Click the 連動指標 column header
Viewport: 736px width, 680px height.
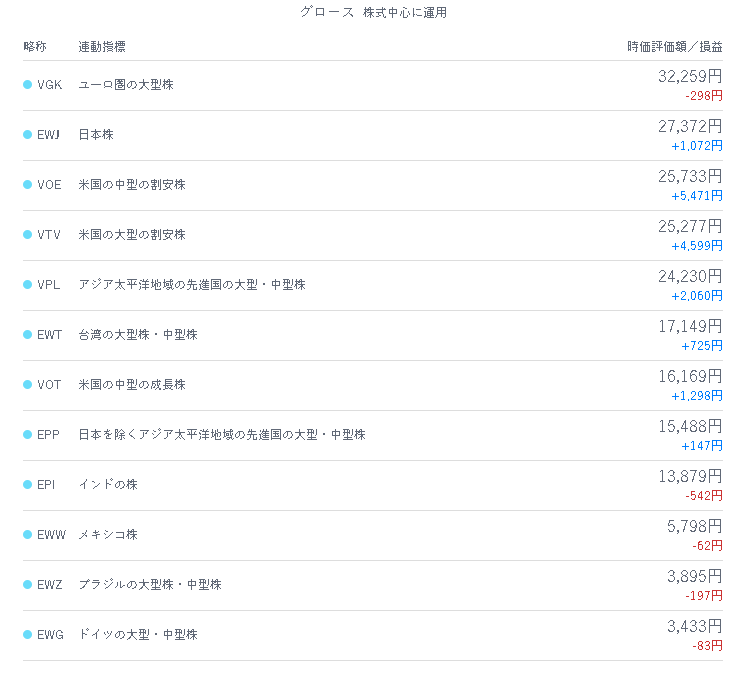click(102, 46)
